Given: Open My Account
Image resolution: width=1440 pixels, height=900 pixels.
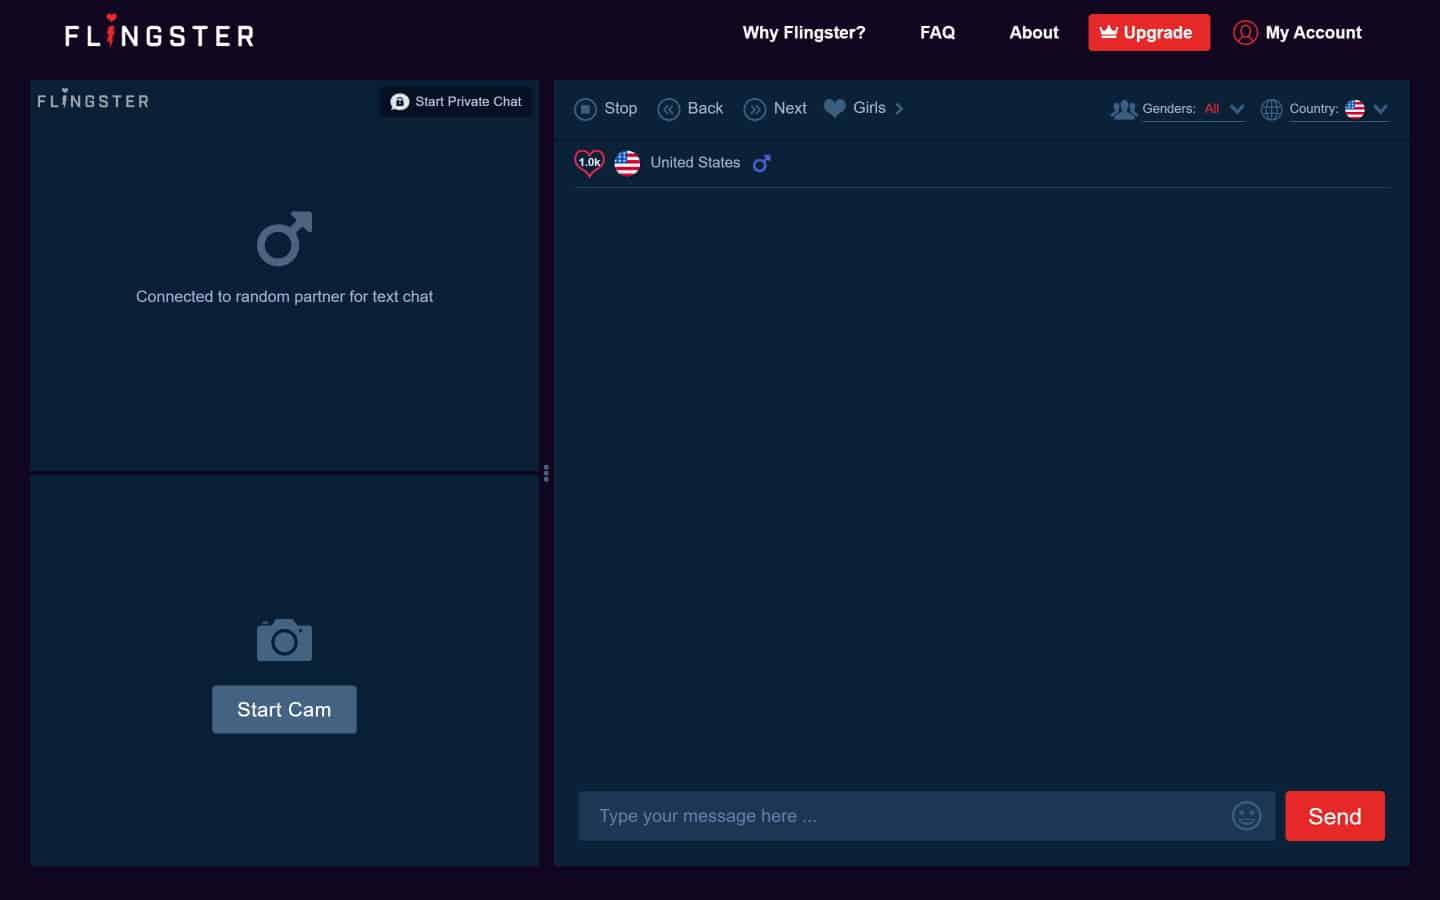Looking at the screenshot, I should (1297, 33).
